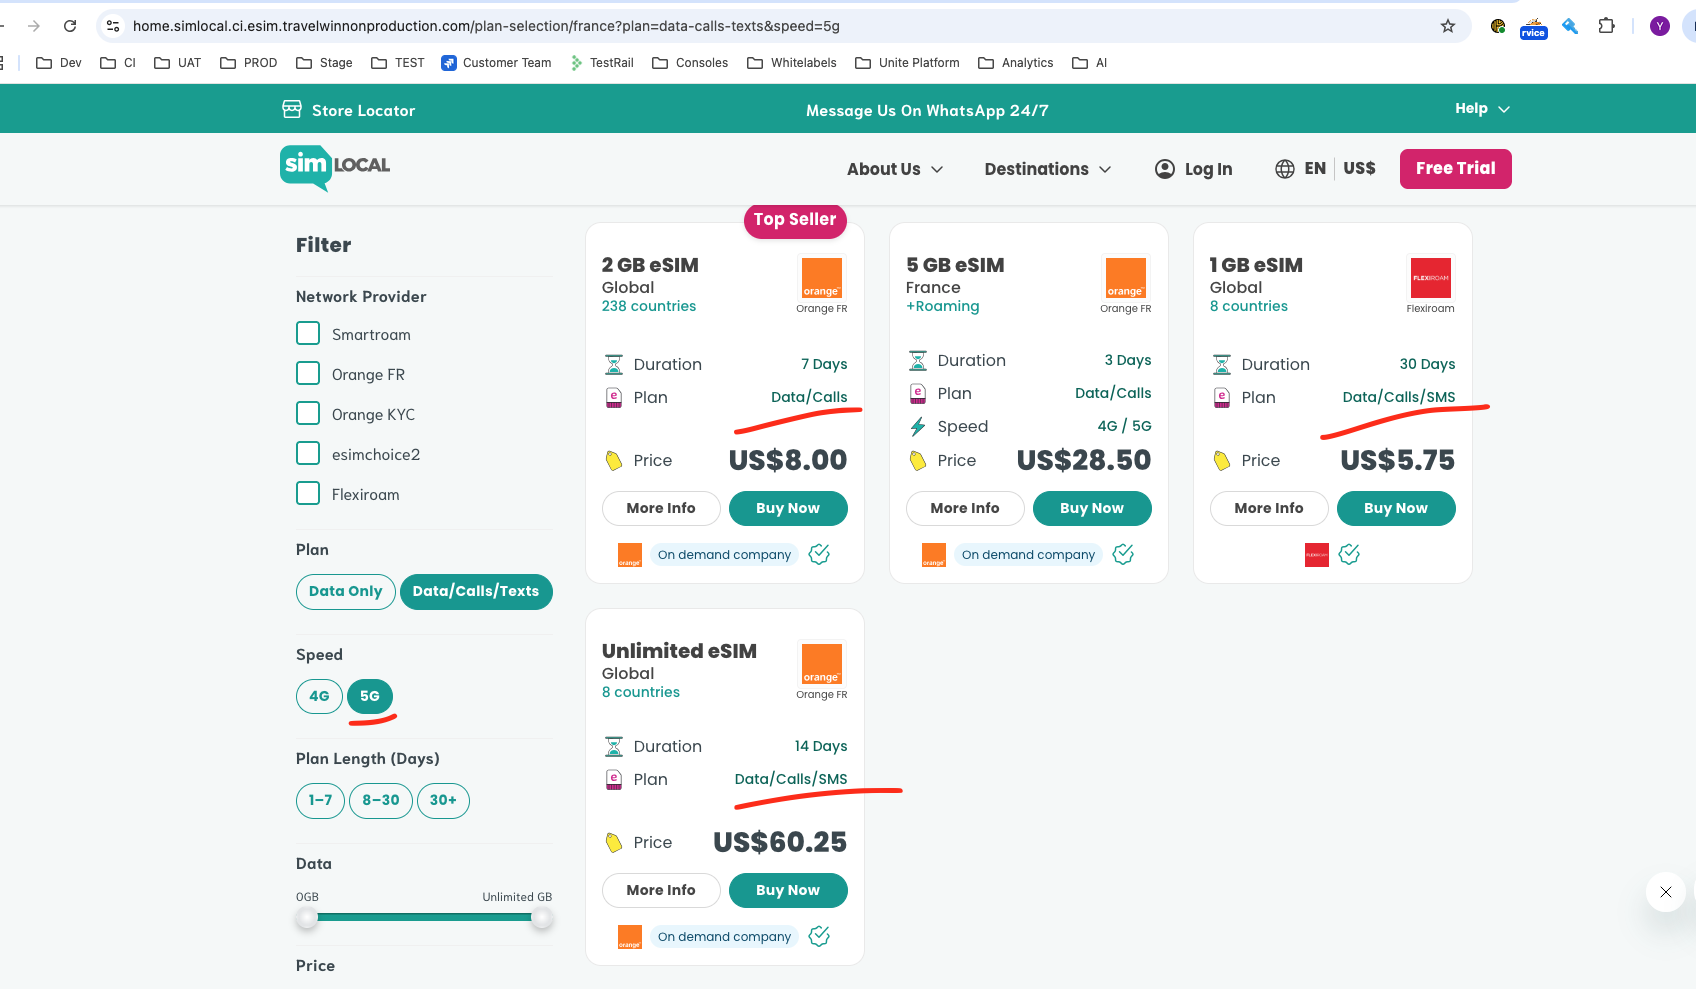The width and height of the screenshot is (1696, 989).
Task: Click the Store Locator shop icon
Action: (292, 109)
